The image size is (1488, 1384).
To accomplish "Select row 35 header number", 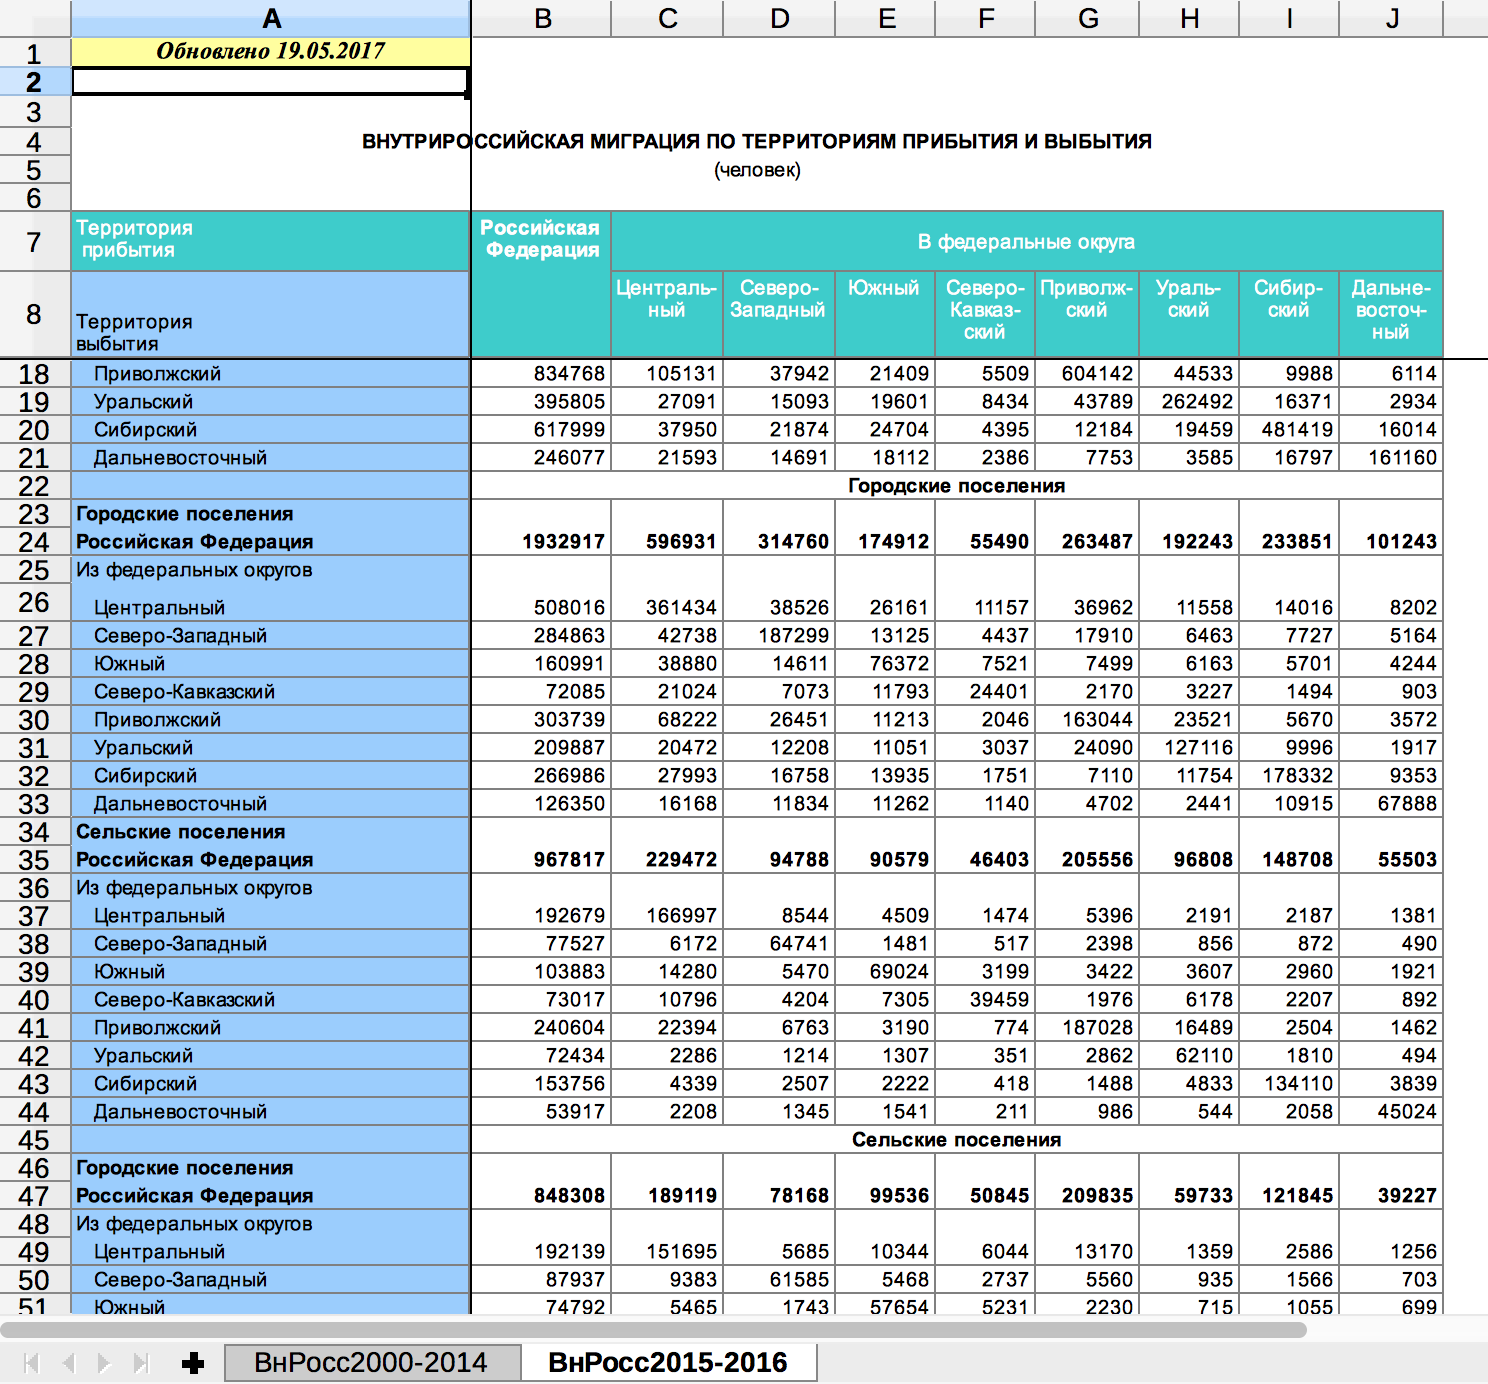I will [x=34, y=860].
